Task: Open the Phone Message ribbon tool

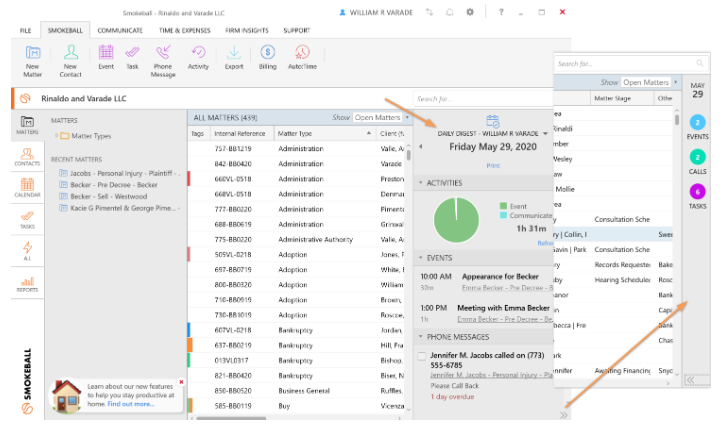Action: (x=163, y=61)
